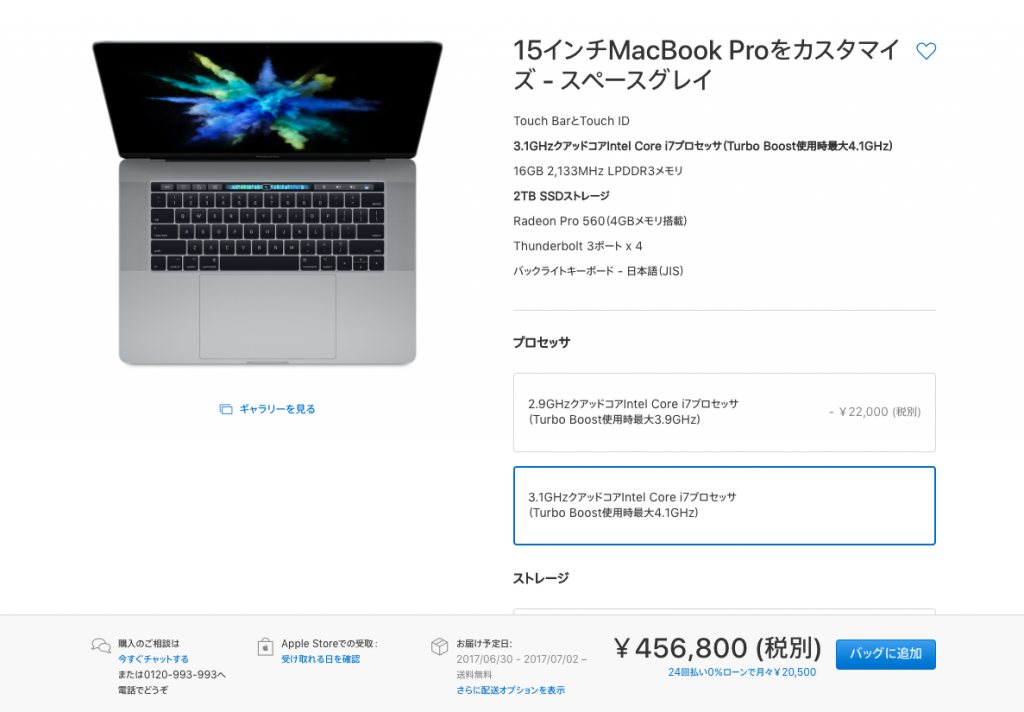Expand さらに配送オプションを表示 delivery options
The image size is (1024, 712).
pyautogui.click(x=511, y=690)
